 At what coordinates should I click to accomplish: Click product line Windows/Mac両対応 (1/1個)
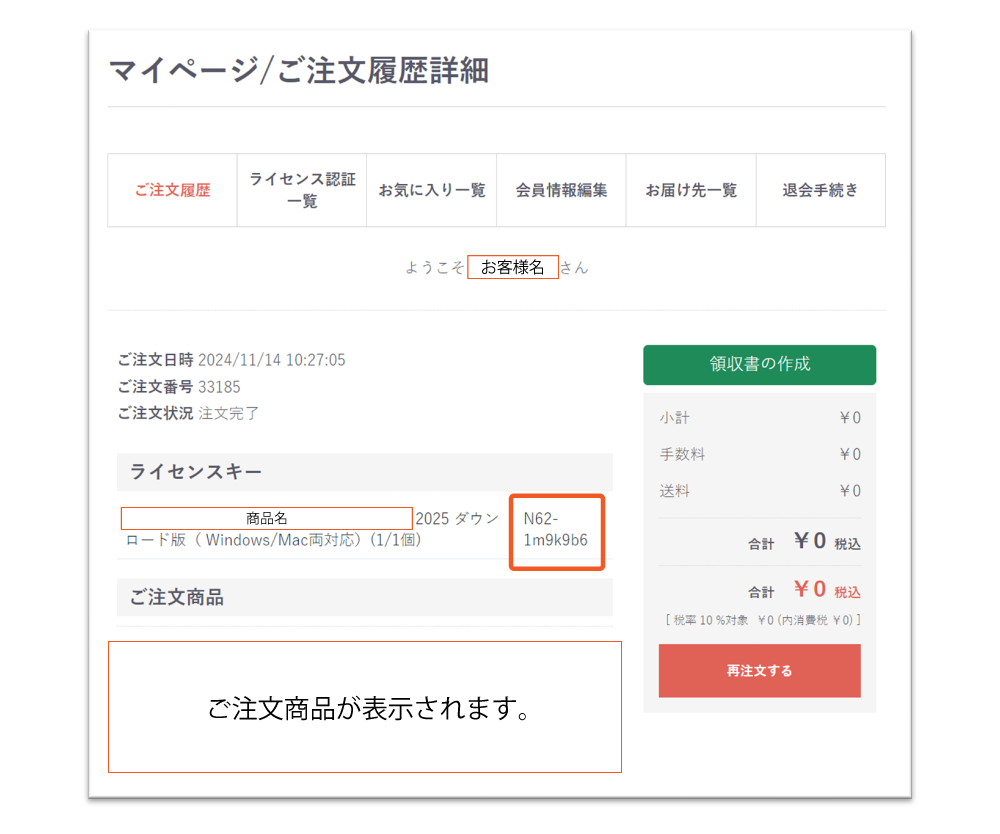pos(274,540)
